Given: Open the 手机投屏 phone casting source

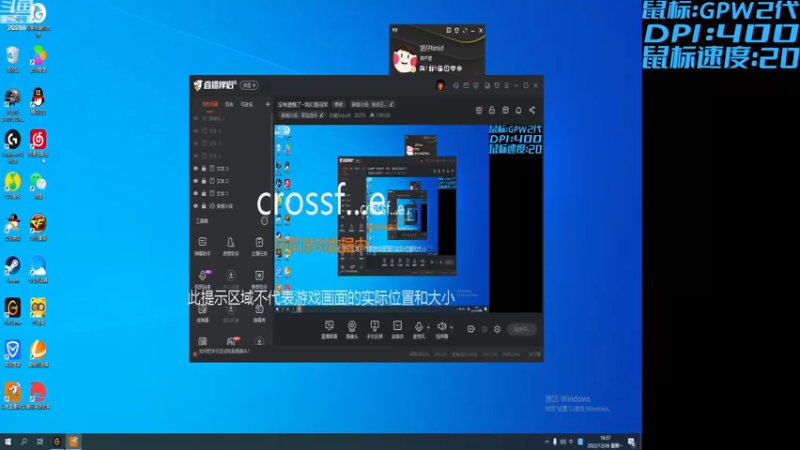Looking at the screenshot, I should (374, 330).
